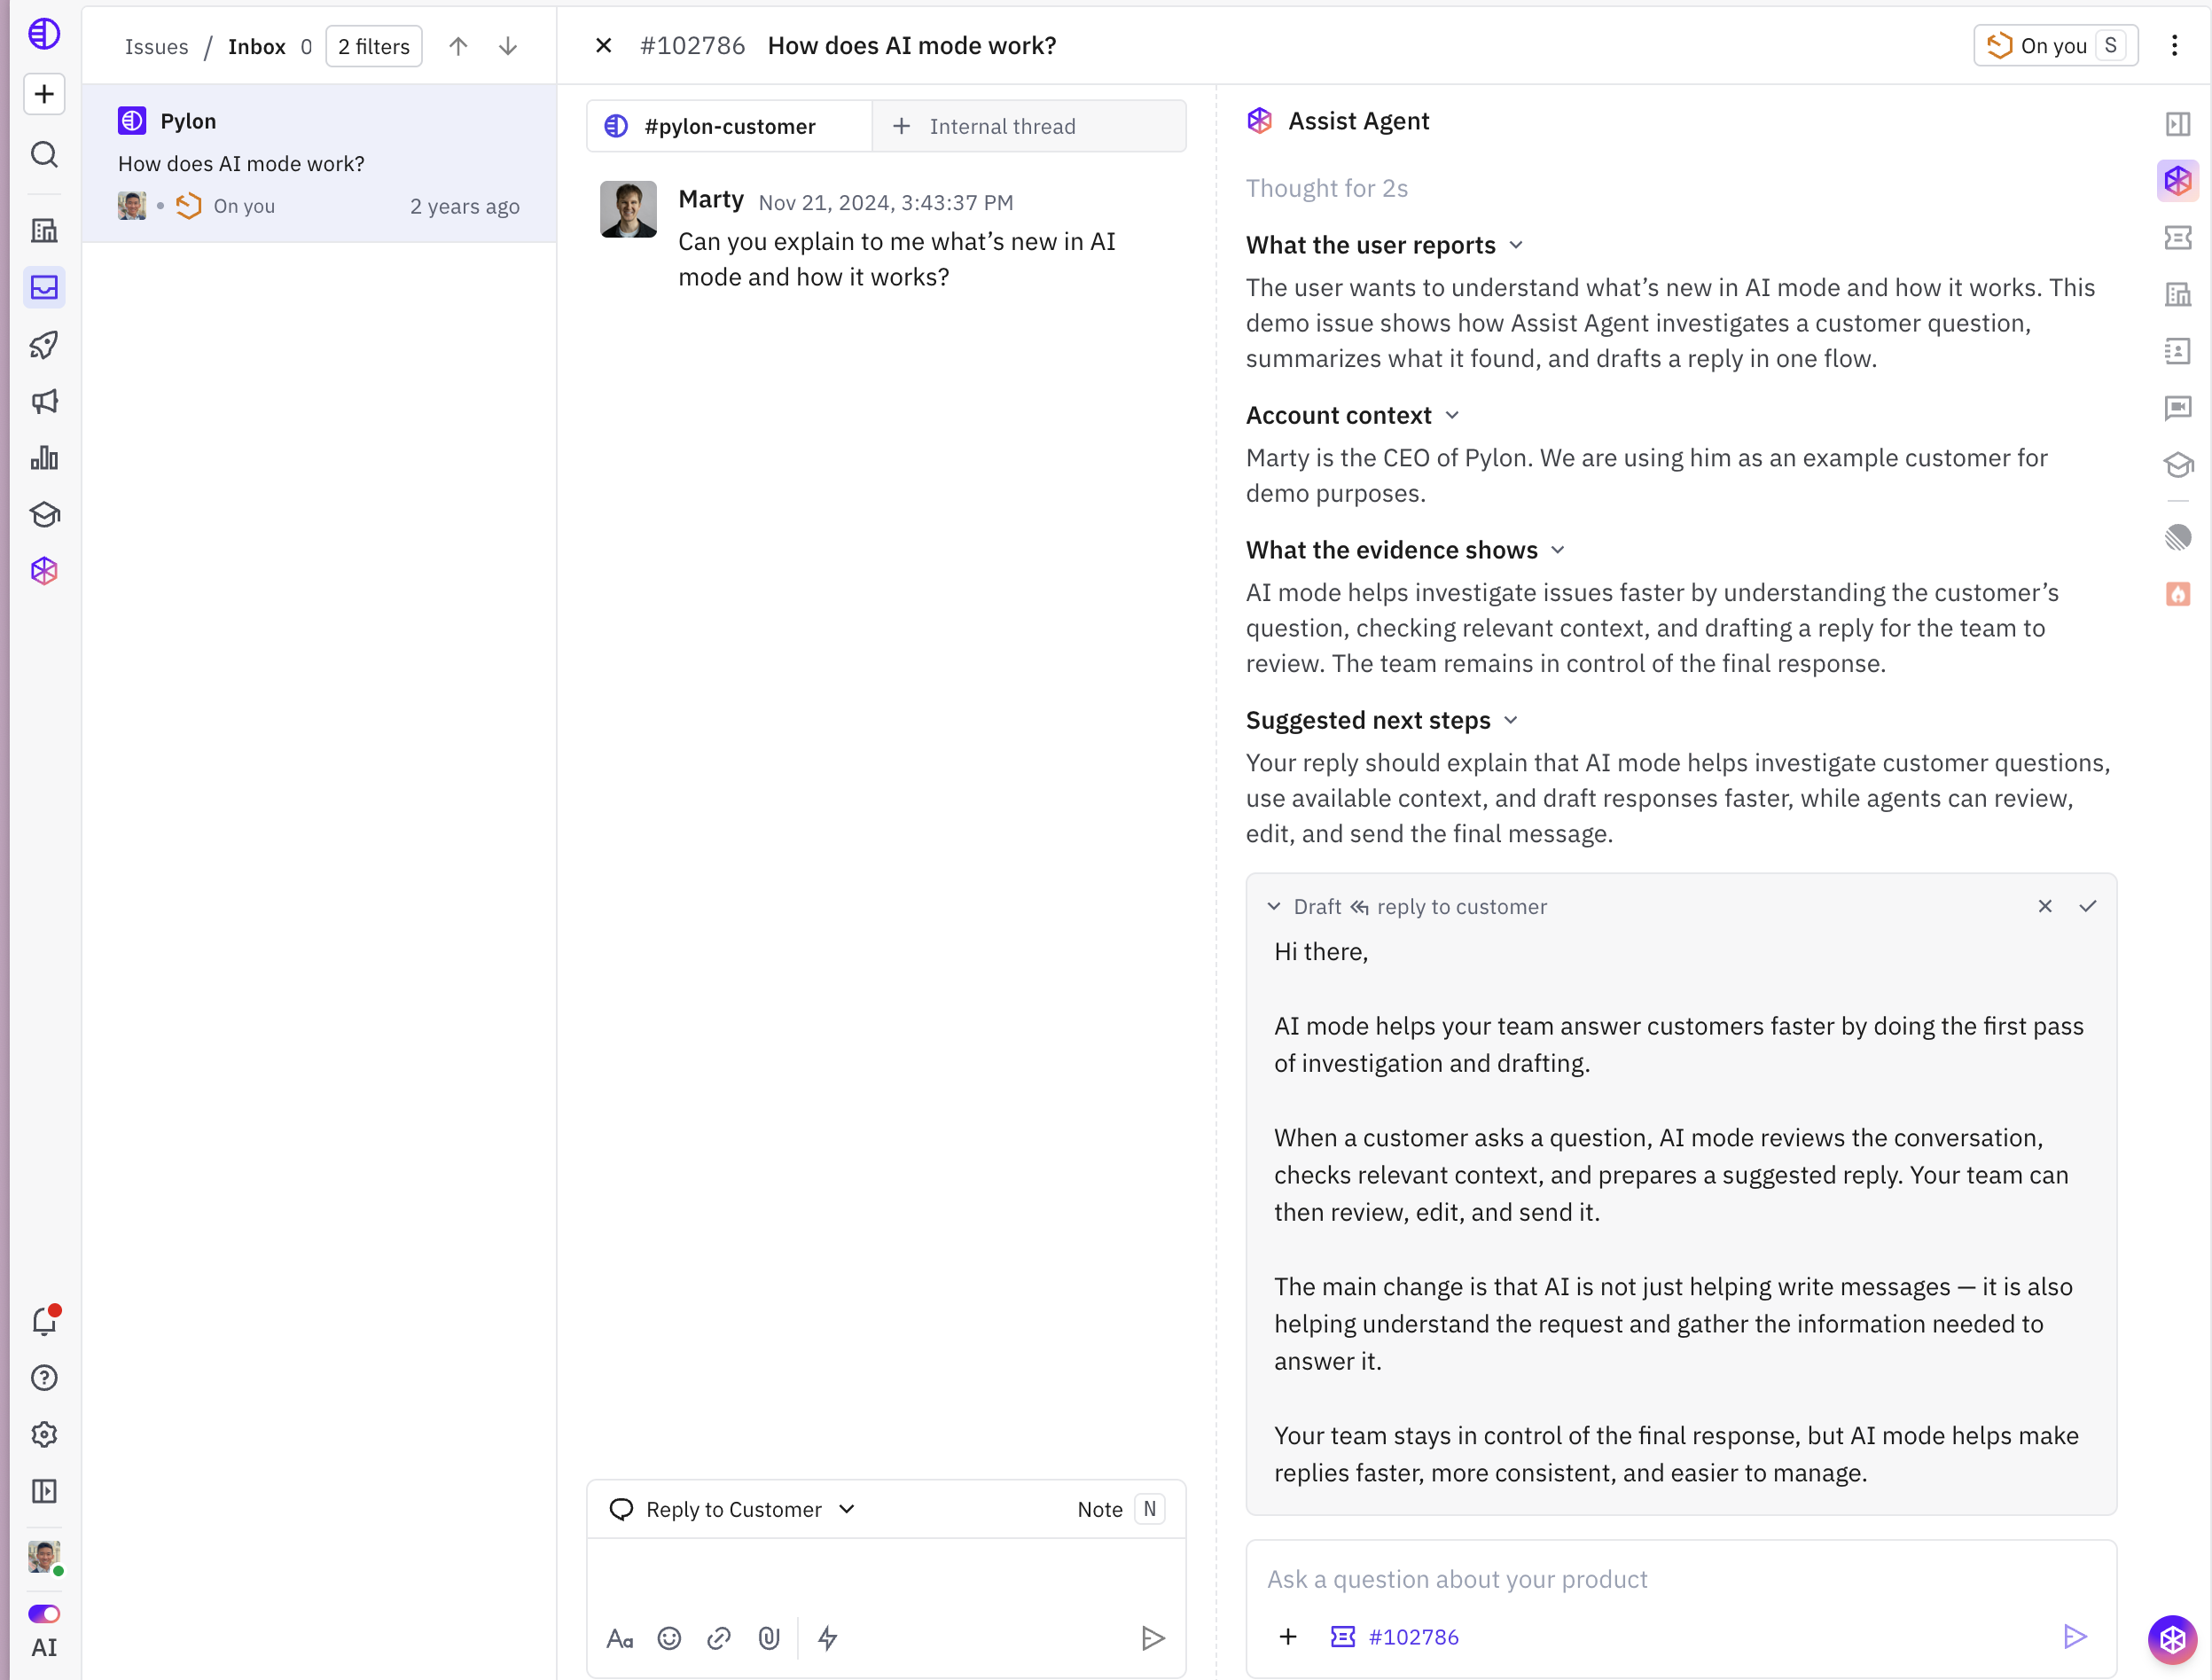Click the attachment paperclip icon

(768, 1638)
